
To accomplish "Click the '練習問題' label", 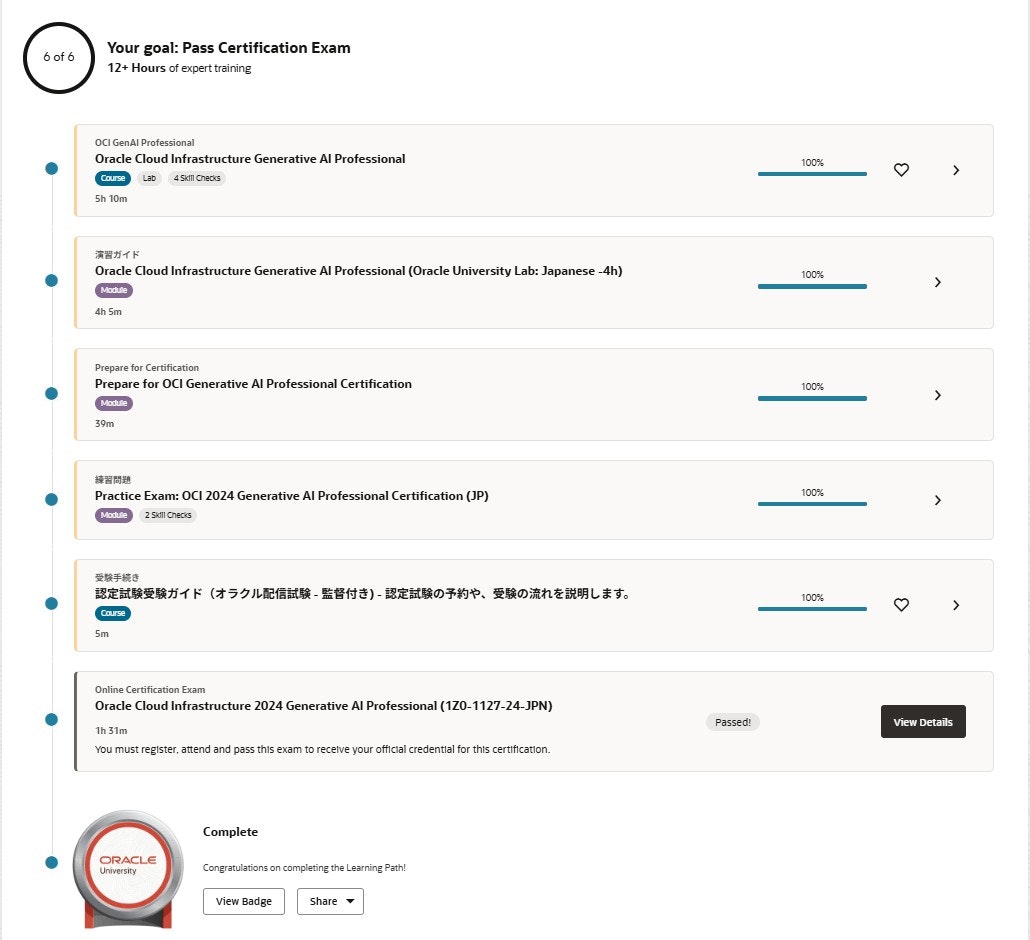I will pyautogui.click(x=113, y=480).
